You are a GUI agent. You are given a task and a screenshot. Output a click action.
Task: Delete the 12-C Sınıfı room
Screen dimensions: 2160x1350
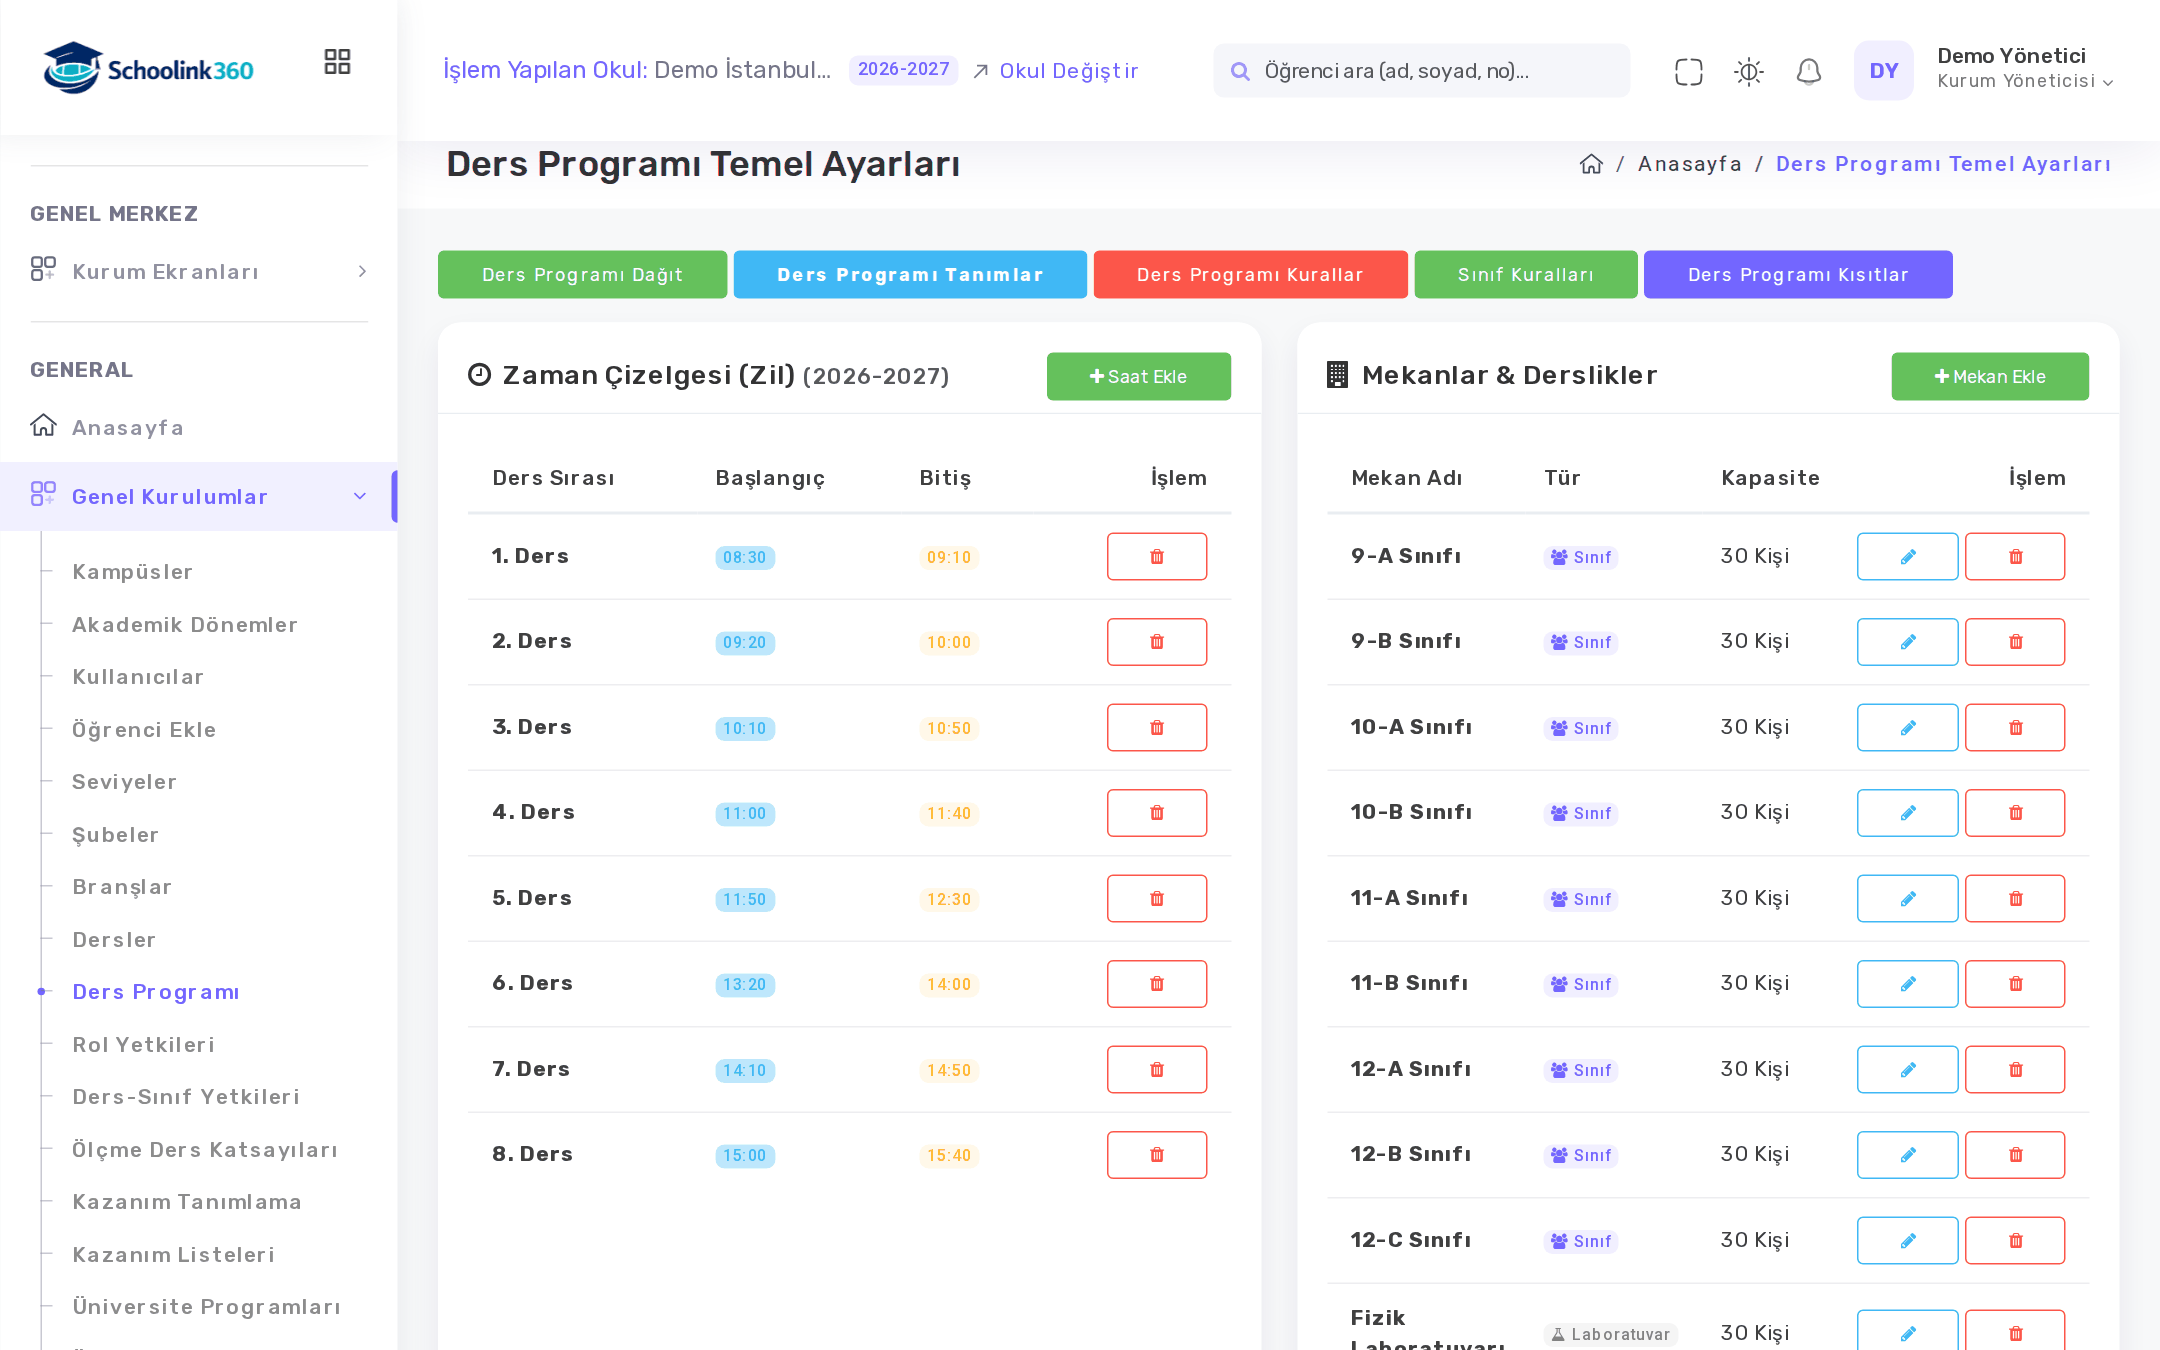click(x=2014, y=1240)
